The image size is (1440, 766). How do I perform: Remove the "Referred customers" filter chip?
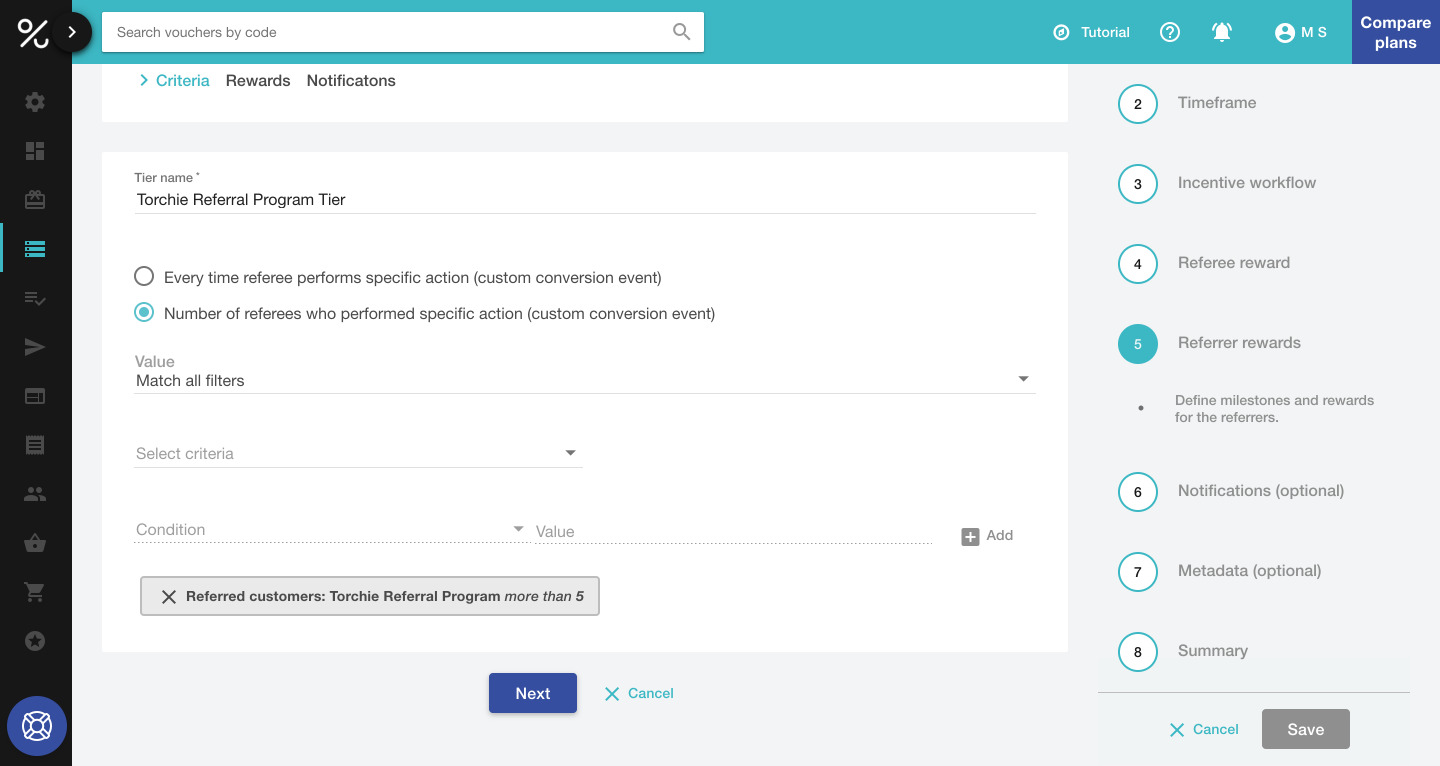pyautogui.click(x=169, y=597)
